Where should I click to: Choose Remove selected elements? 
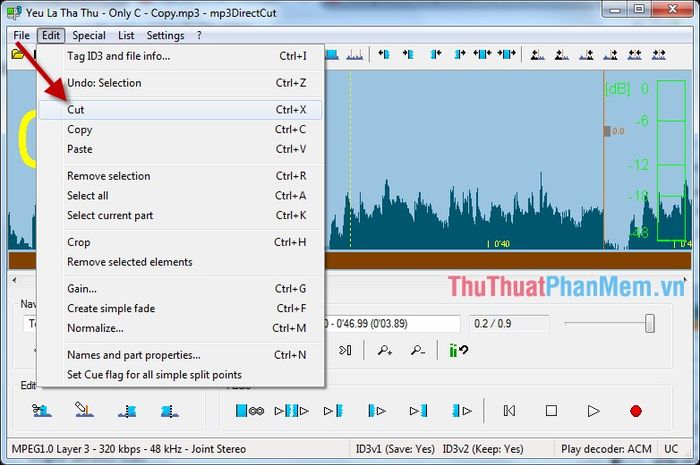(180, 262)
